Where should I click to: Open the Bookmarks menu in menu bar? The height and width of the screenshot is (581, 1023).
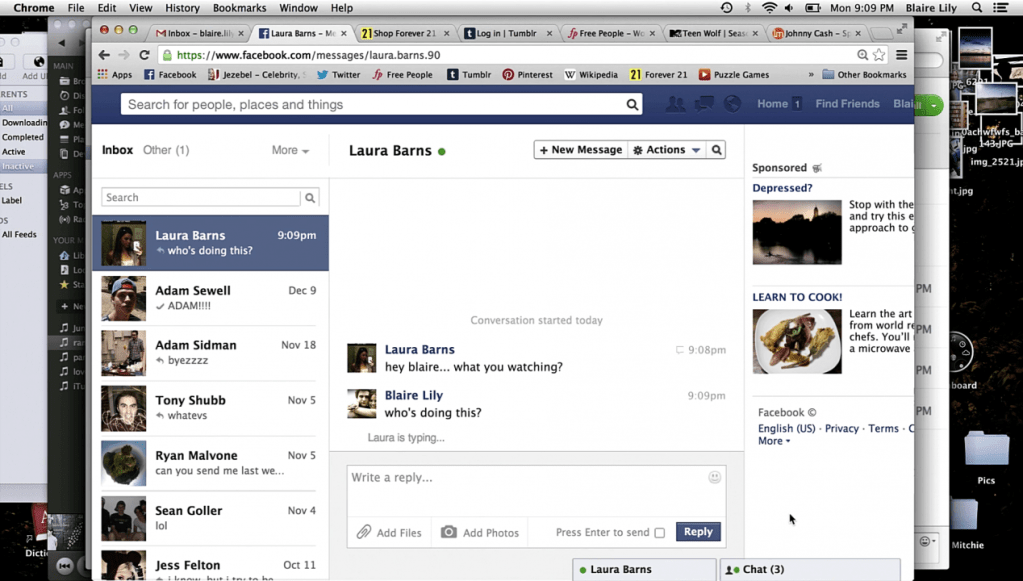click(x=239, y=8)
